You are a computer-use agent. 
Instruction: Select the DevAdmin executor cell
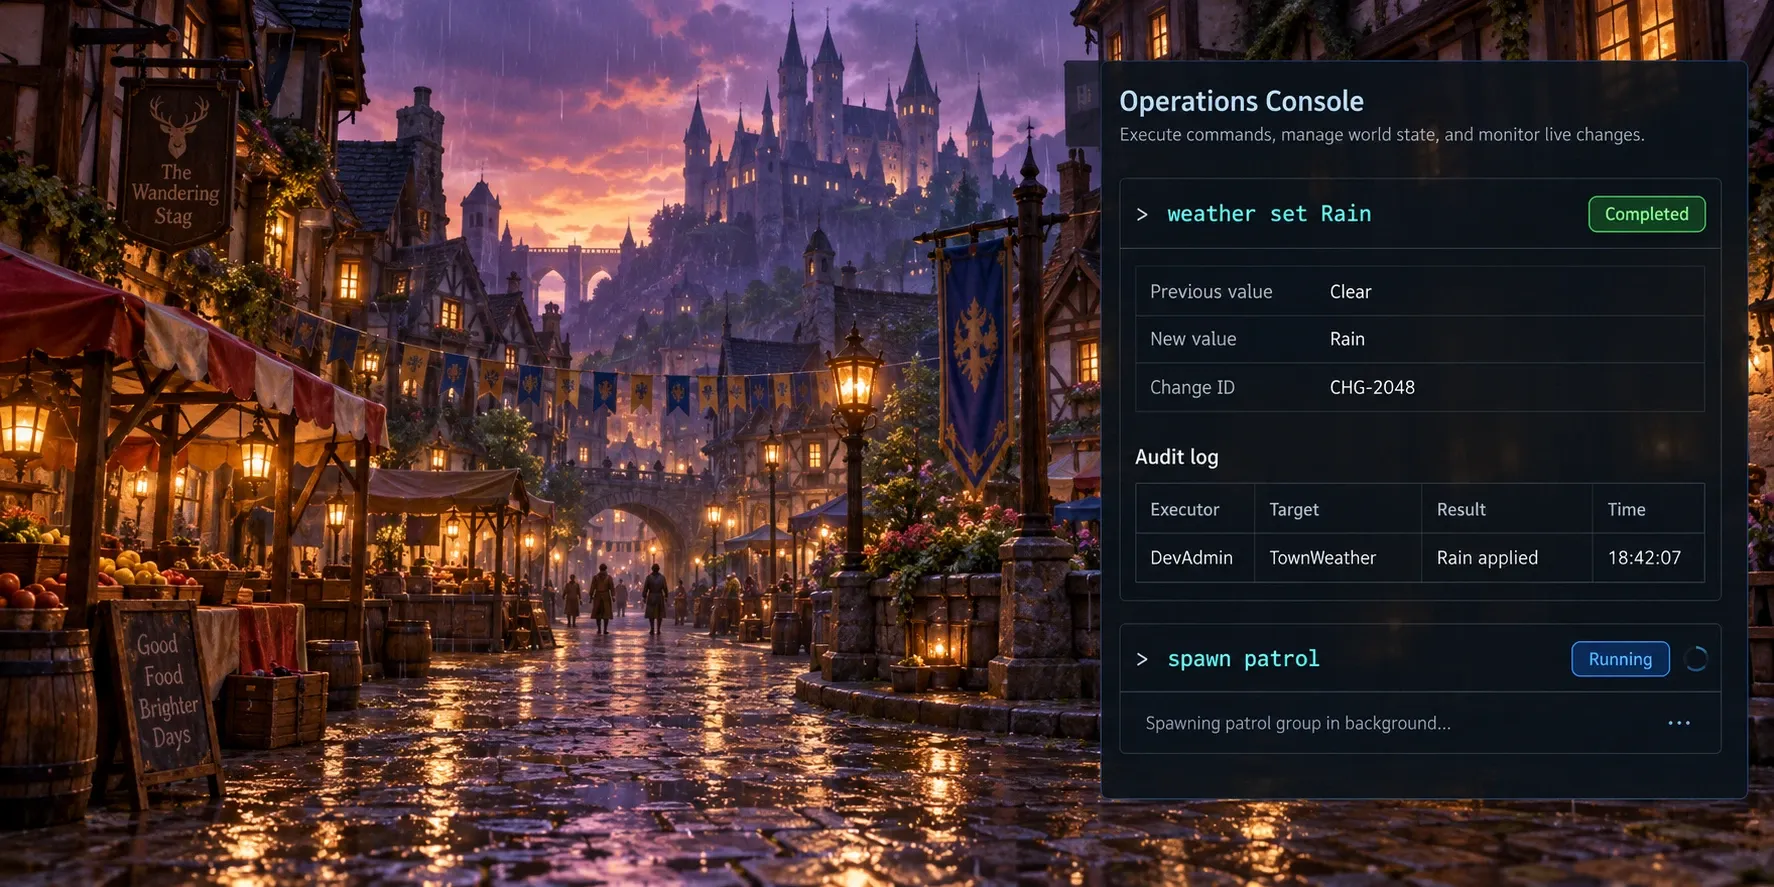click(x=1191, y=558)
